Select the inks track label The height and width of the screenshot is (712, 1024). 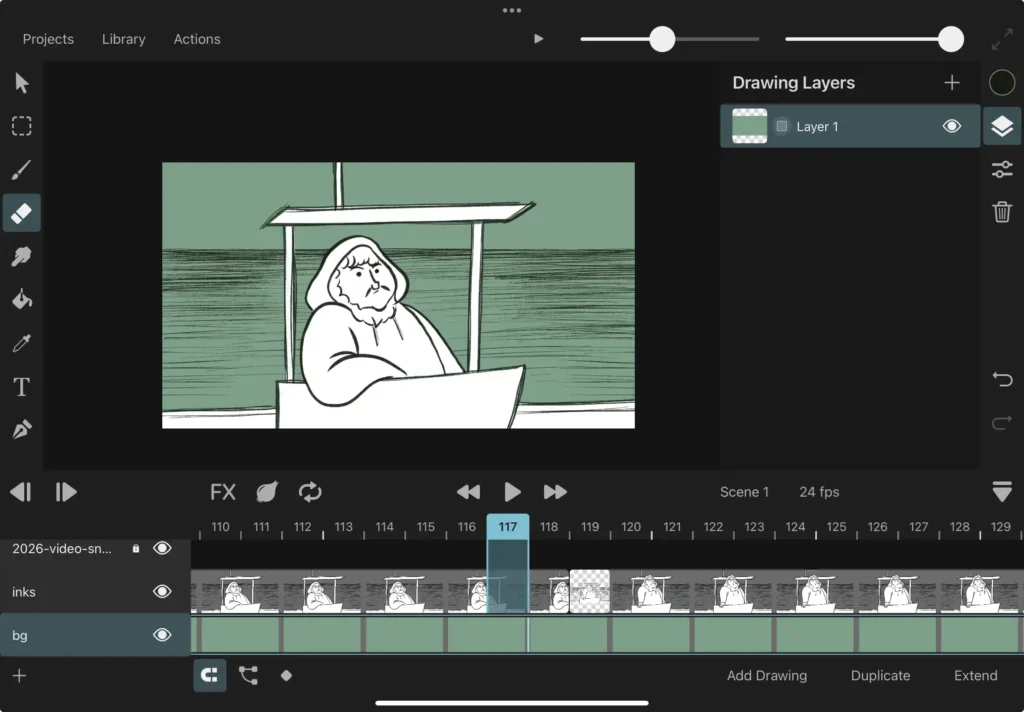tap(24, 592)
